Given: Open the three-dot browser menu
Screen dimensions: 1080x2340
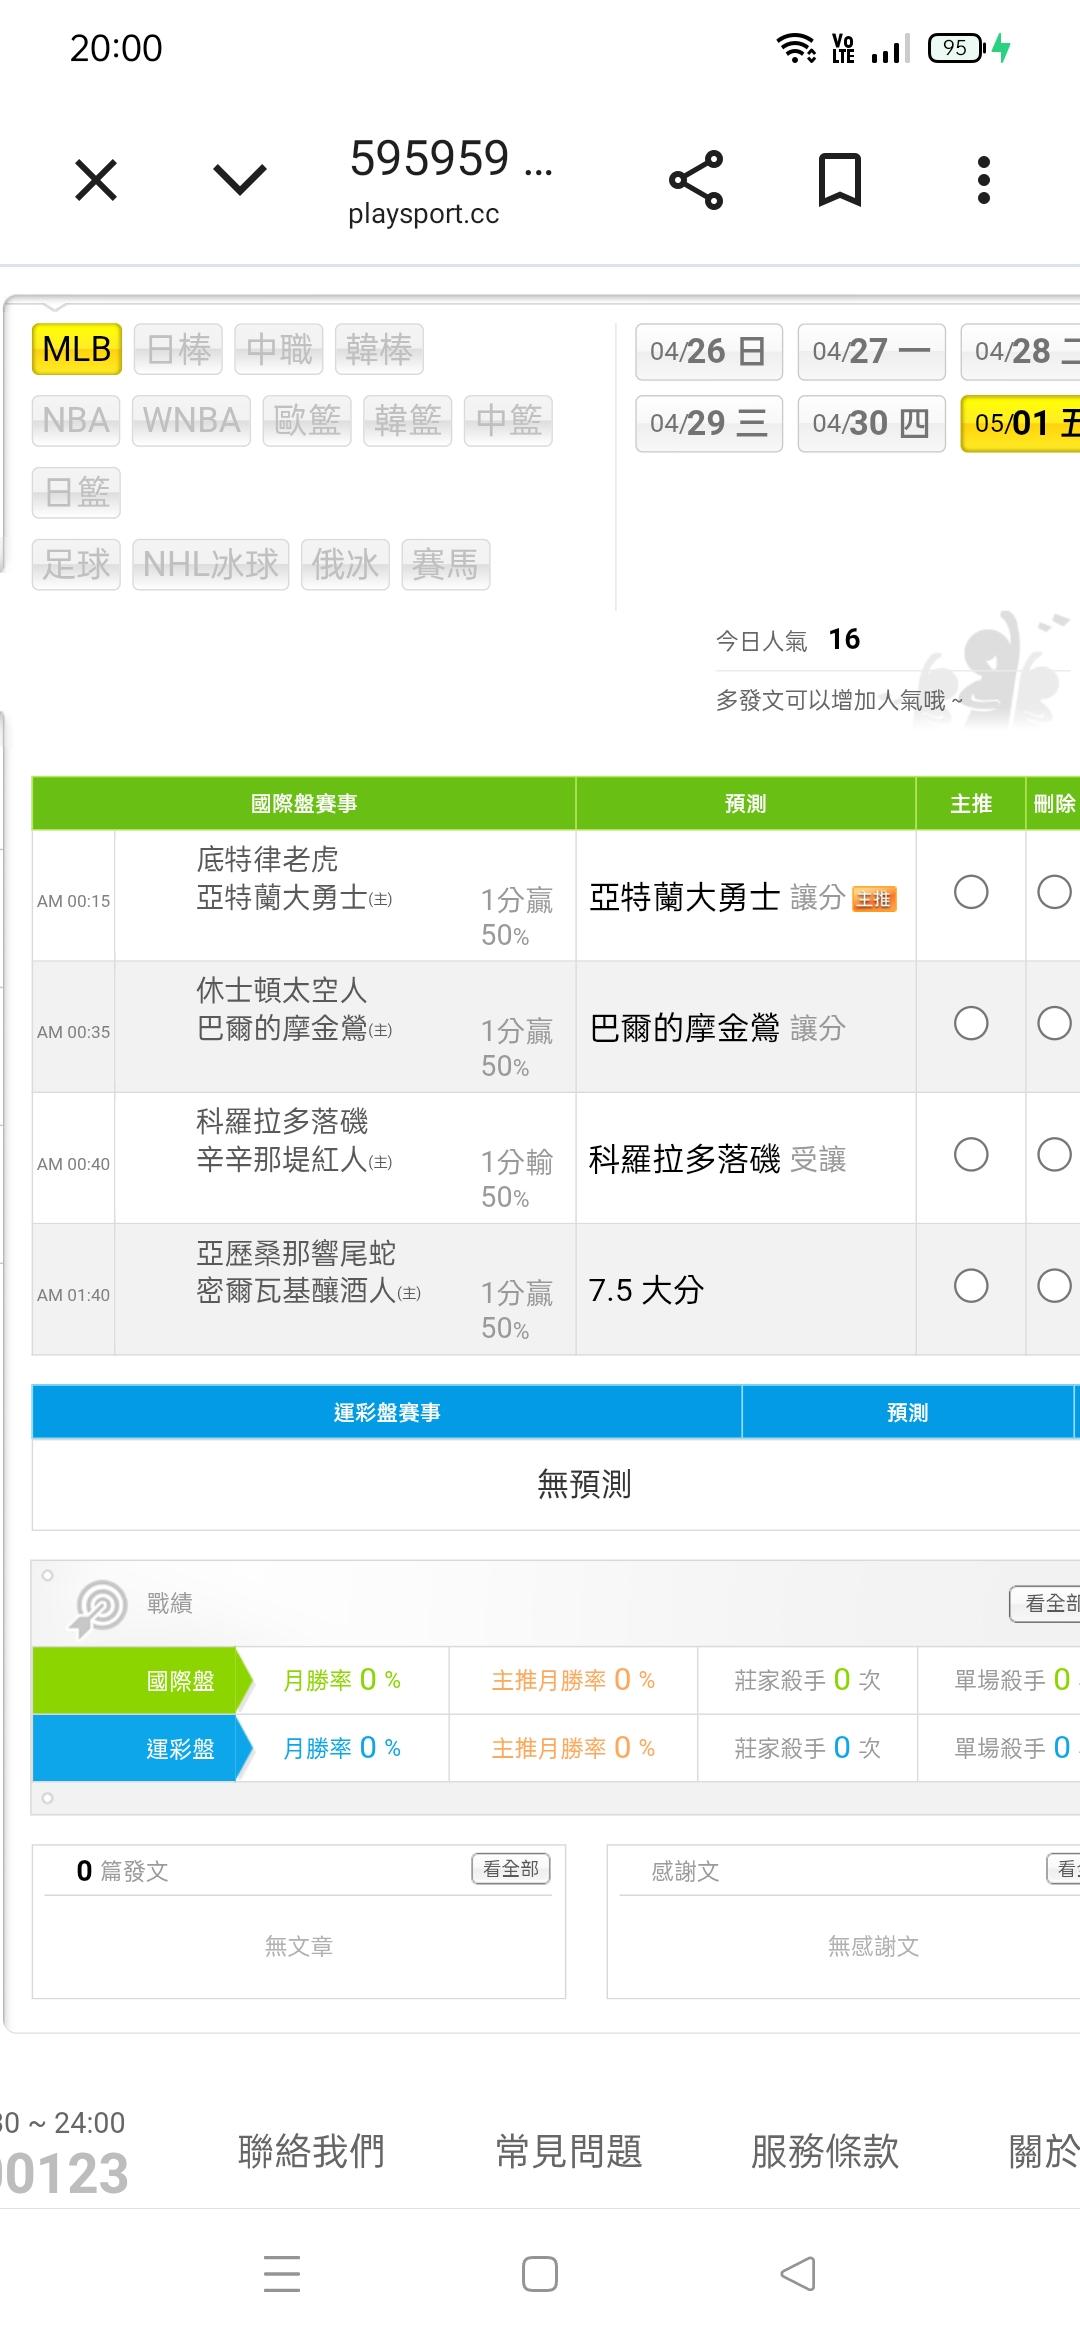Looking at the screenshot, I should (984, 180).
